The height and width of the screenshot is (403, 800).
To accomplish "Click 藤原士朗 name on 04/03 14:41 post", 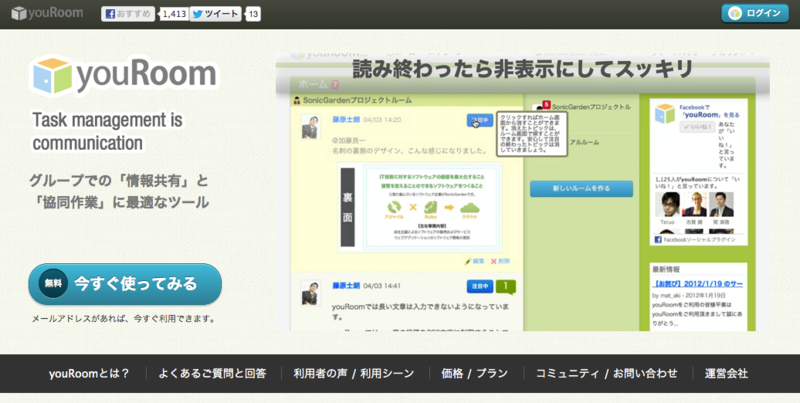I will point(346,286).
